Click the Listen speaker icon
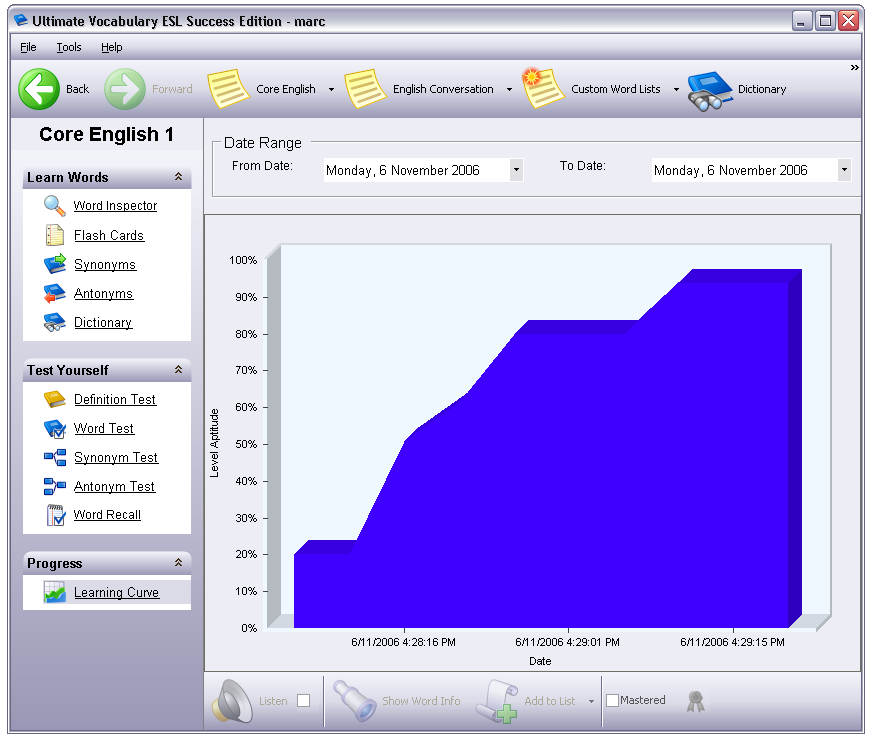875x744 pixels. pyautogui.click(x=232, y=701)
